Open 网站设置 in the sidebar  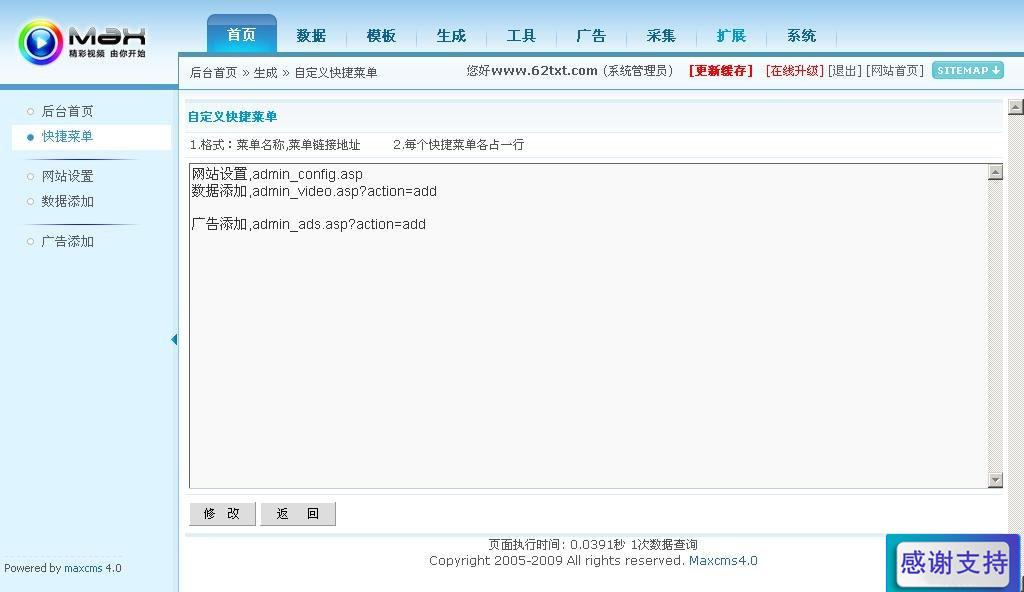pyautogui.click(x=67, y=176)
